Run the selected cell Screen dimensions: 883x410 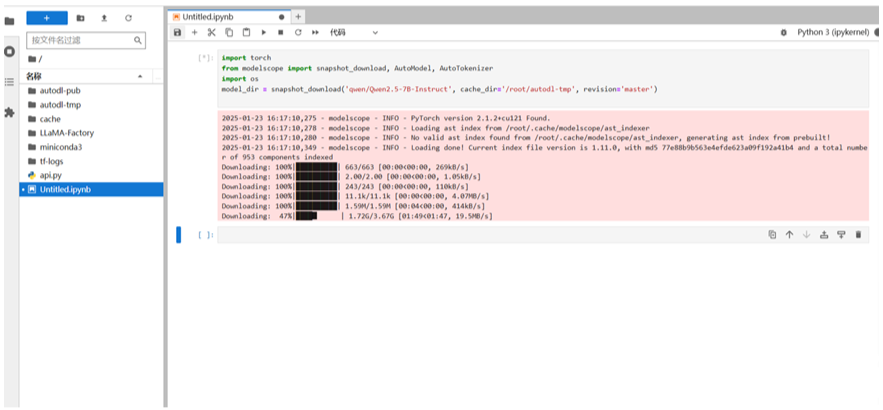(263, 33)
